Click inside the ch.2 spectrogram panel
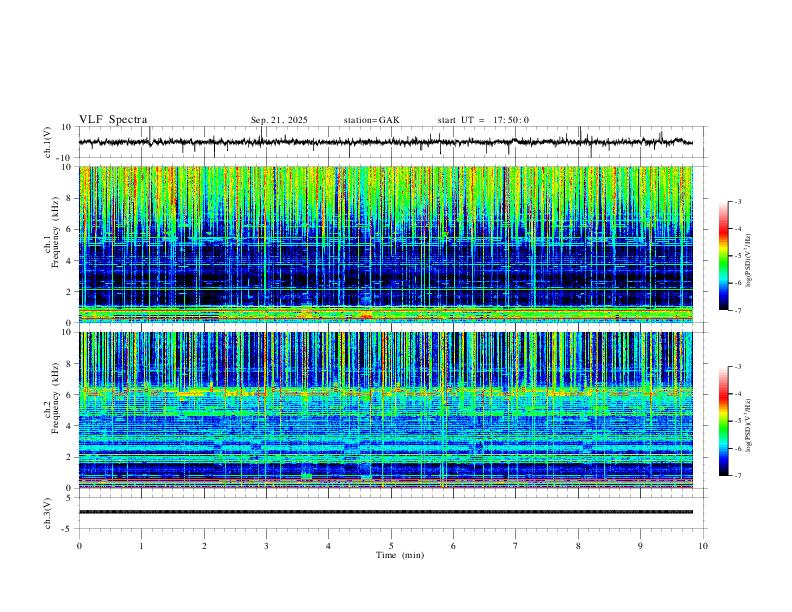Image resolution: width=792 pixels, height=612 pixels. pyautogui.click(x=386, y=410)
